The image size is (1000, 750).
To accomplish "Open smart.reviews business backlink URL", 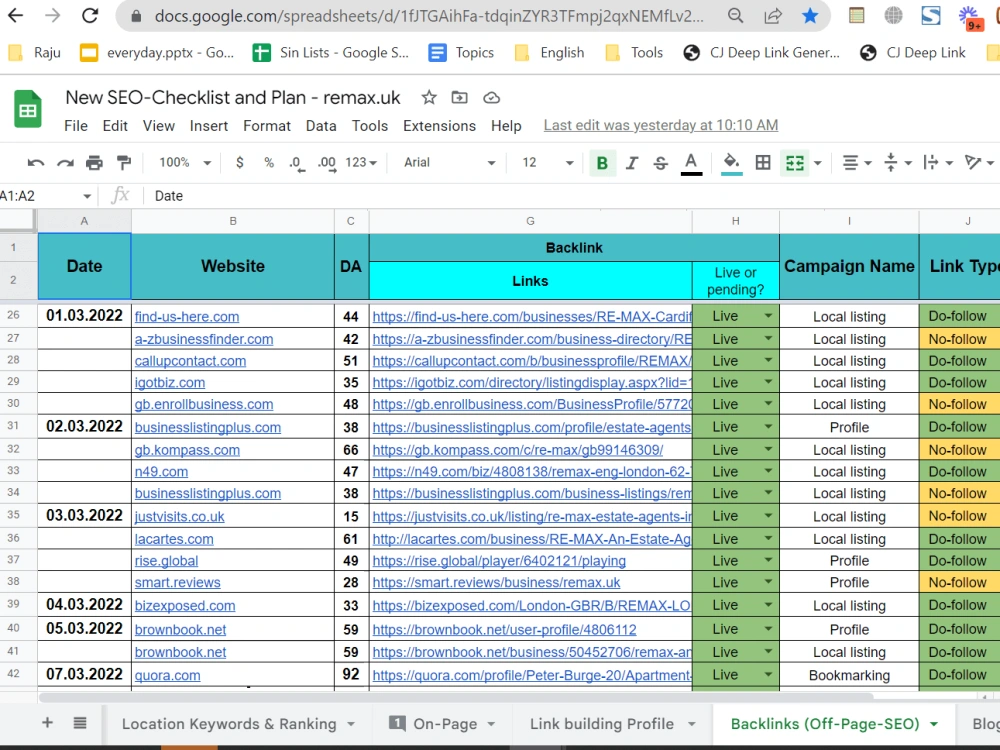I will (496, 582).
